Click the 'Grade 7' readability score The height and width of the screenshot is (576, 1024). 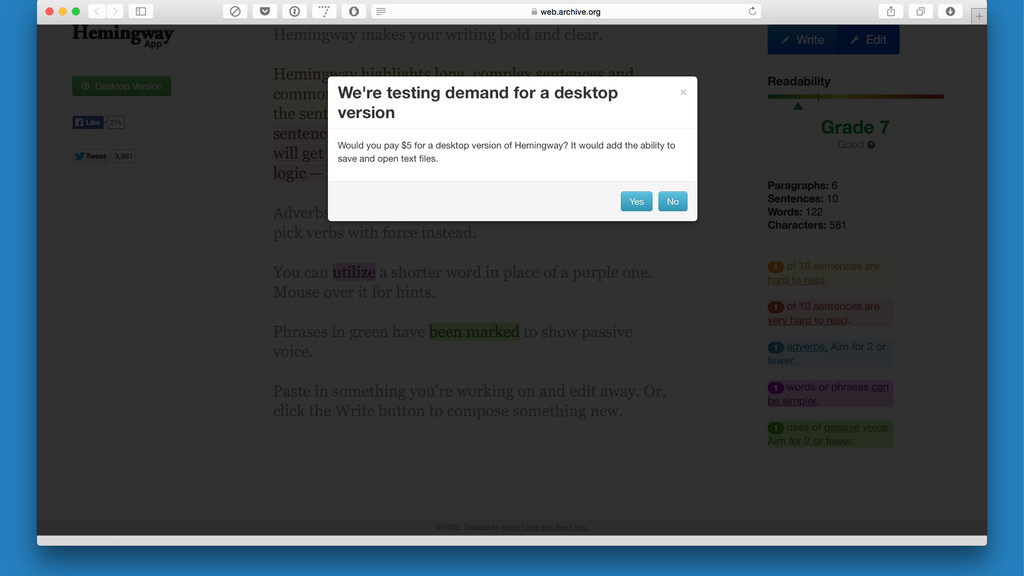coord(855,127)
